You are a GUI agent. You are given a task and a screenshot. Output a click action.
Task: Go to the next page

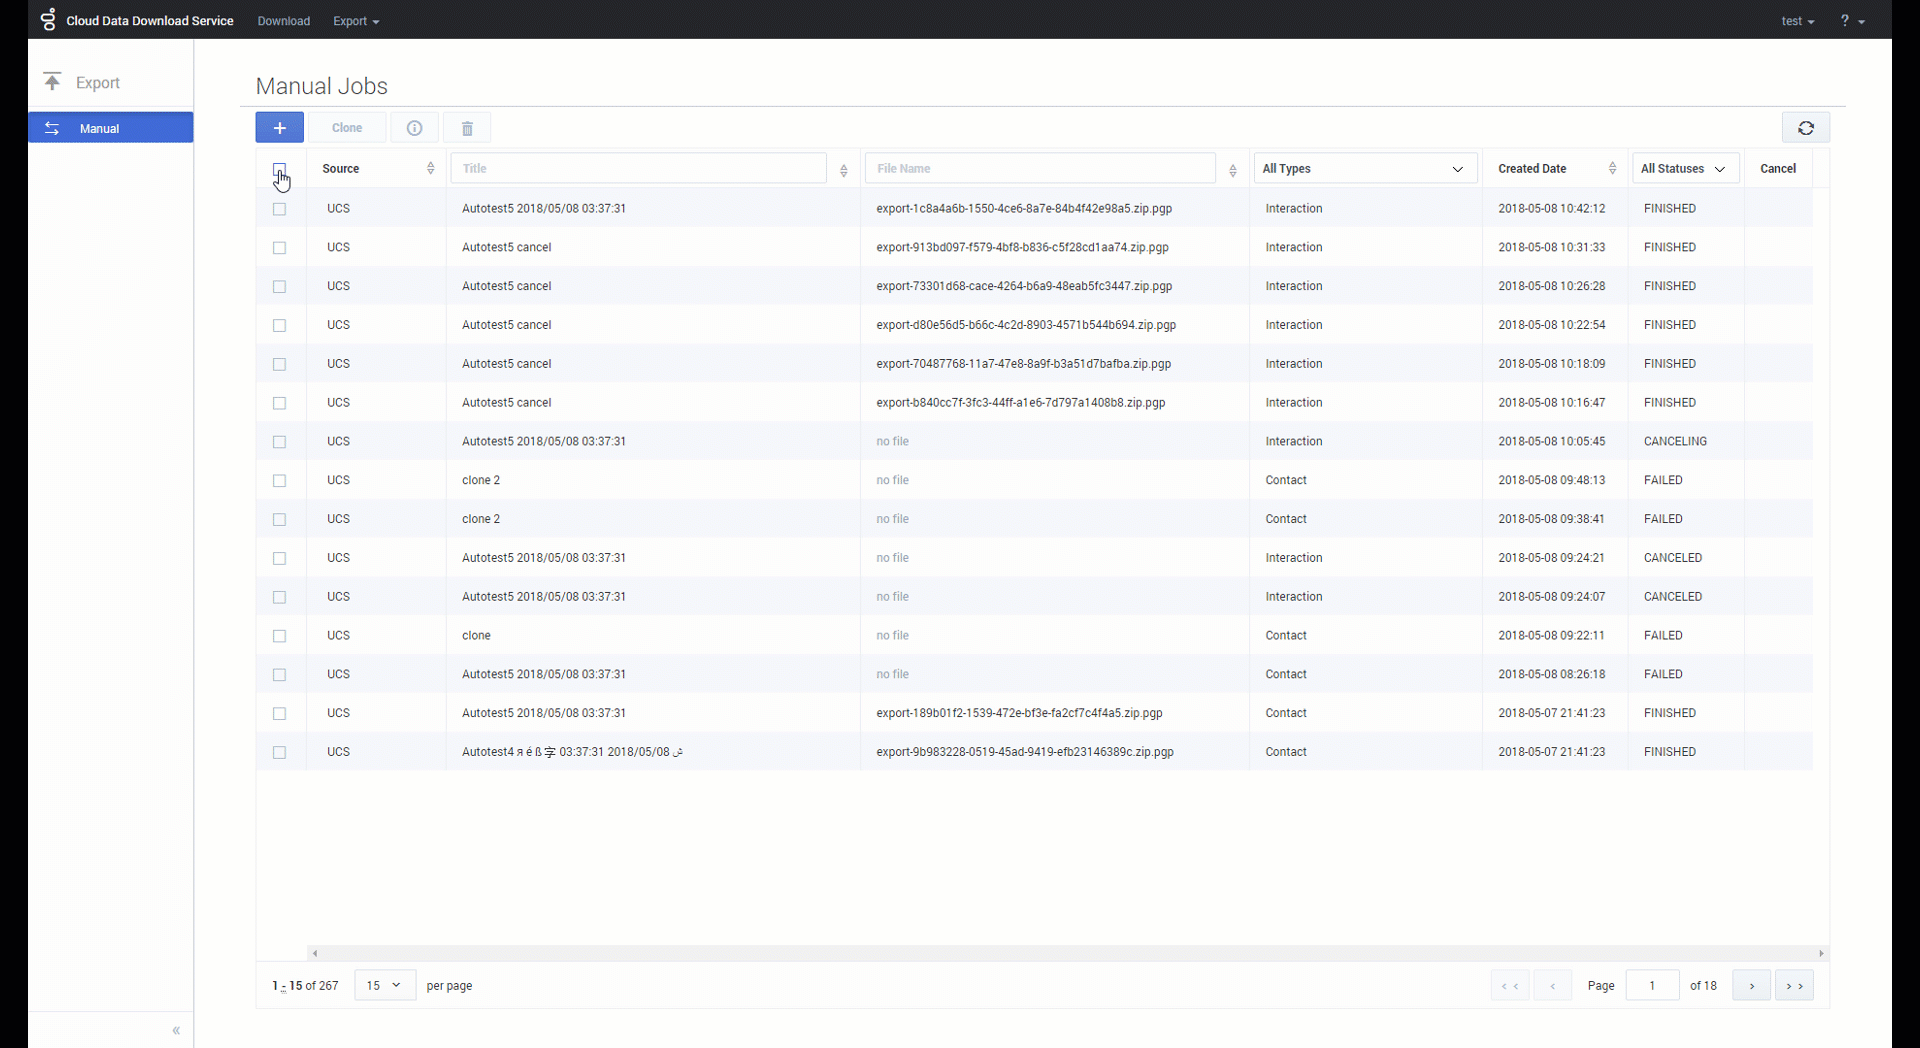[x=1751, y=986]
